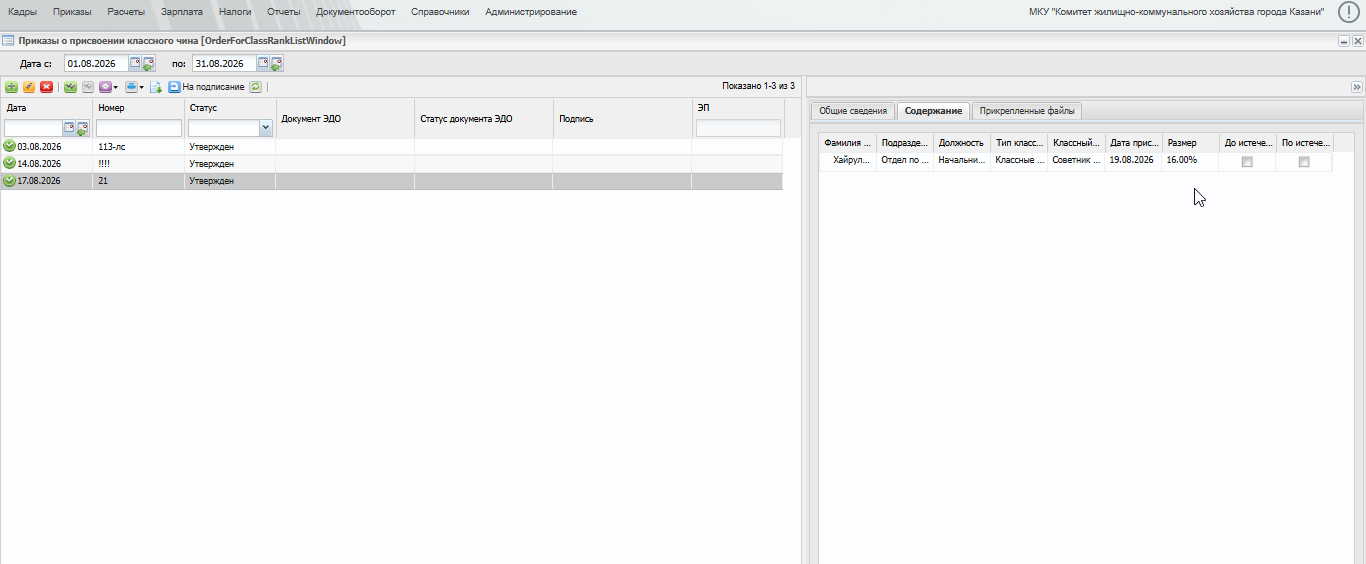
Task: Click the 'Статус документа ЭДО' column header
Action: [484, 118]
